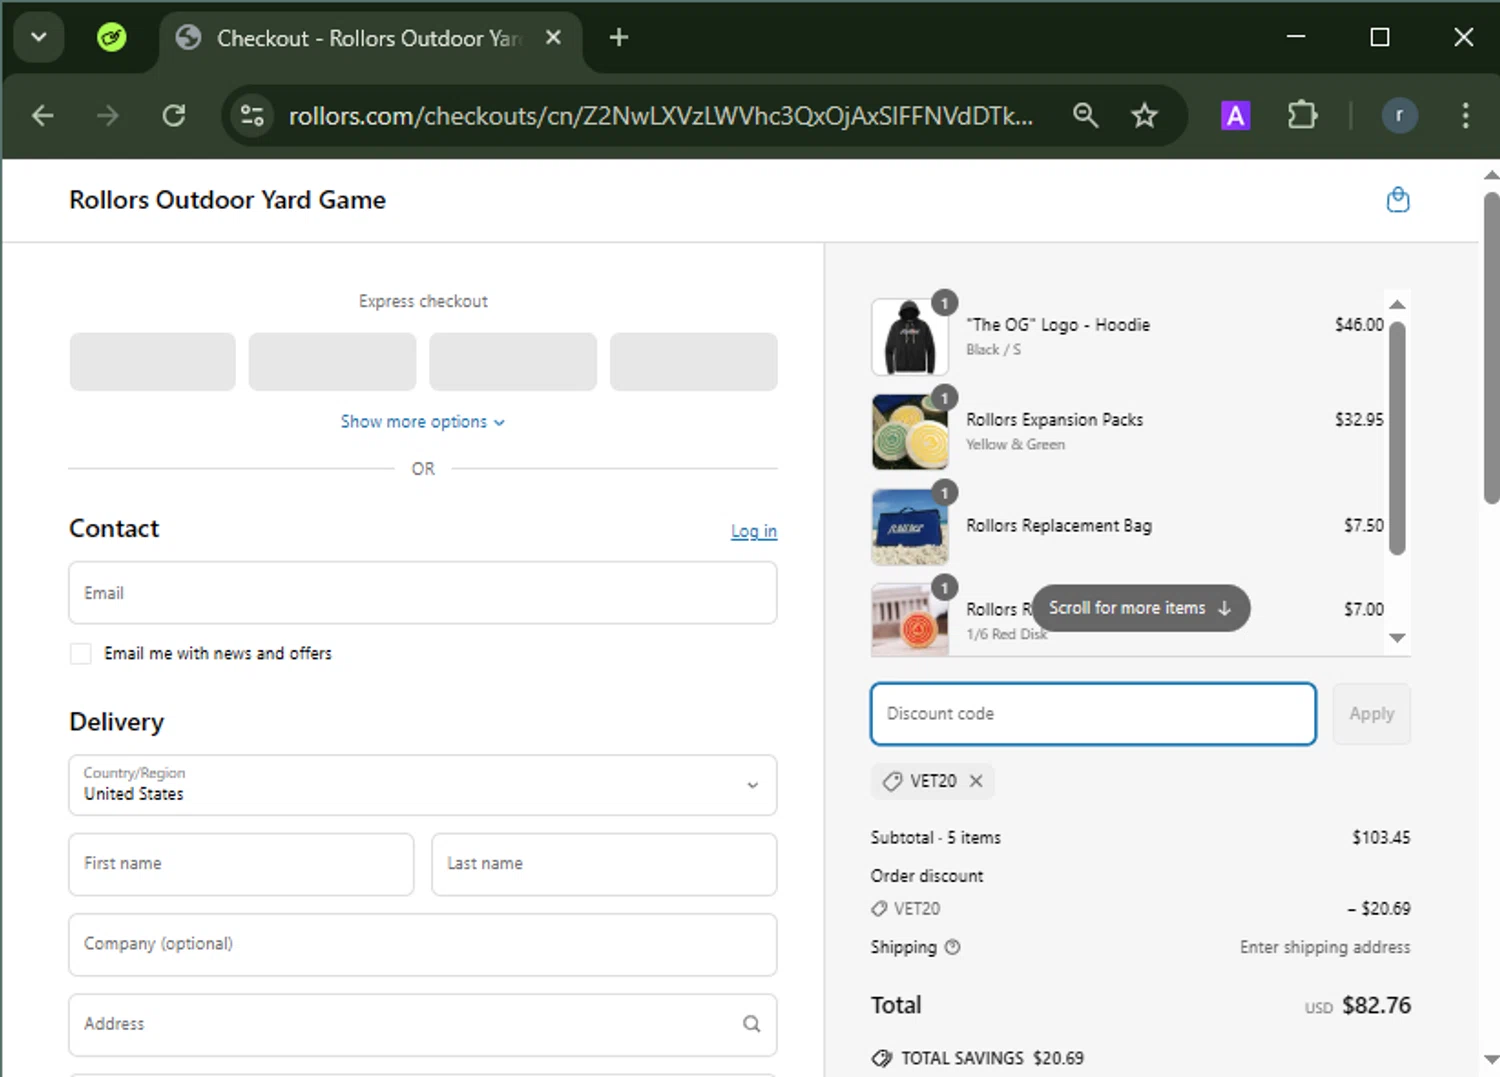Click the 1/6 Red Disk product thumbnail
Viewport: 1500px width, 1077px height.
tap(910, 620)
